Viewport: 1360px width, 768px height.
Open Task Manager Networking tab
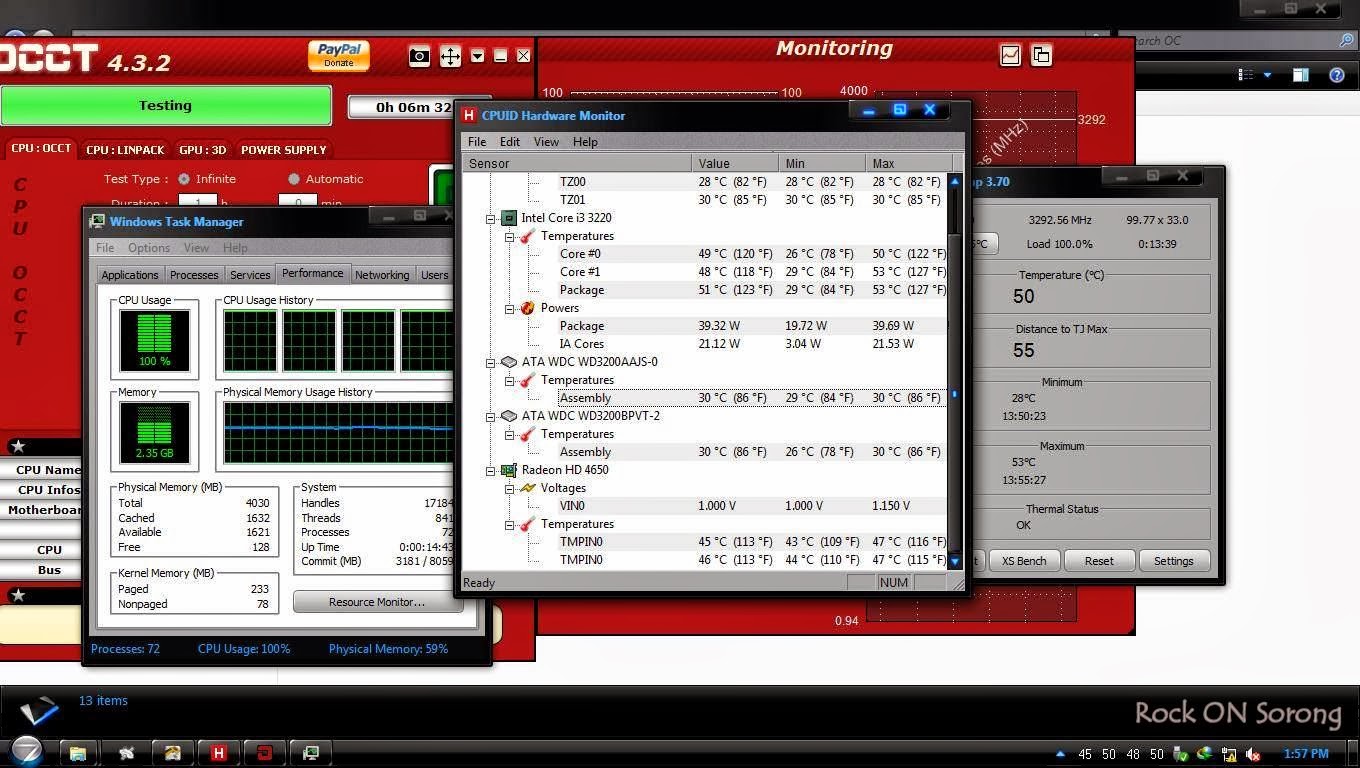pyautogui.click(x=382, y=275)
